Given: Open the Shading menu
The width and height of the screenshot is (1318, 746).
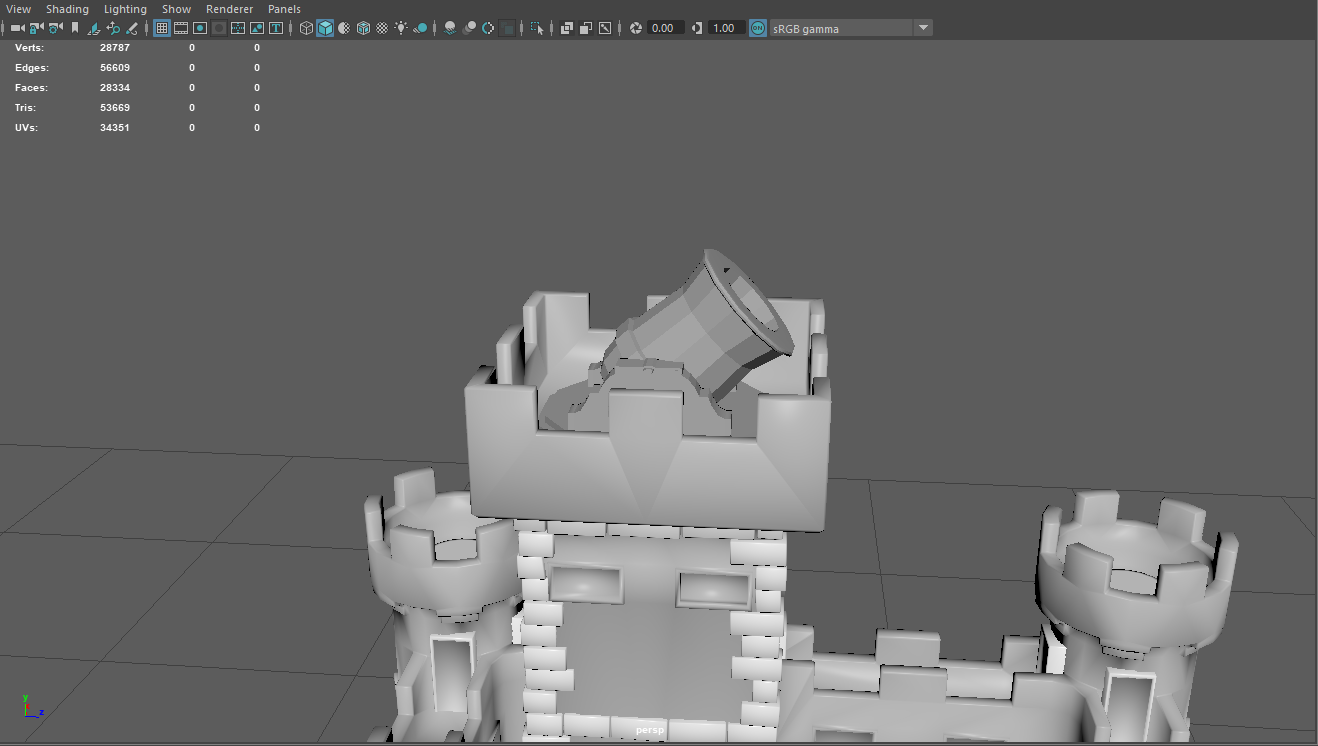Looking at the screenshot, I should (x=67, y=9).
